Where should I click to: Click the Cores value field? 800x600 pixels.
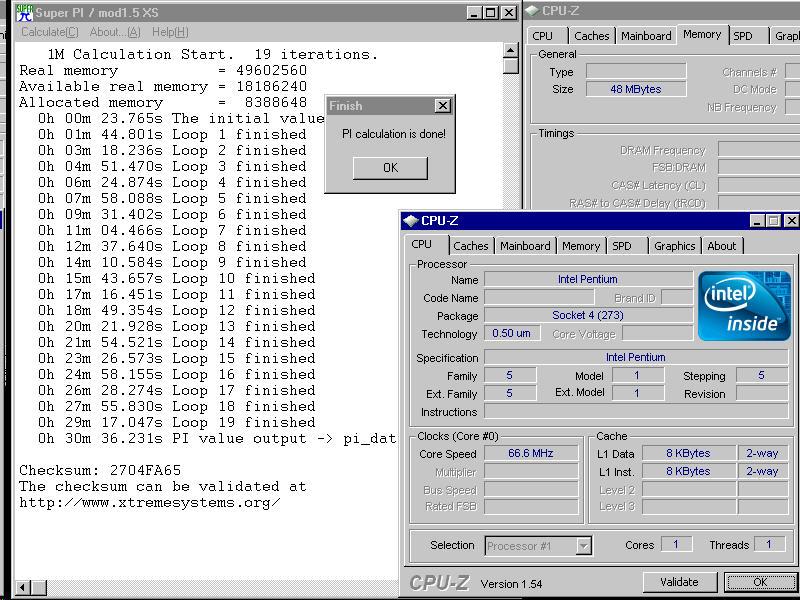point(676,545)
